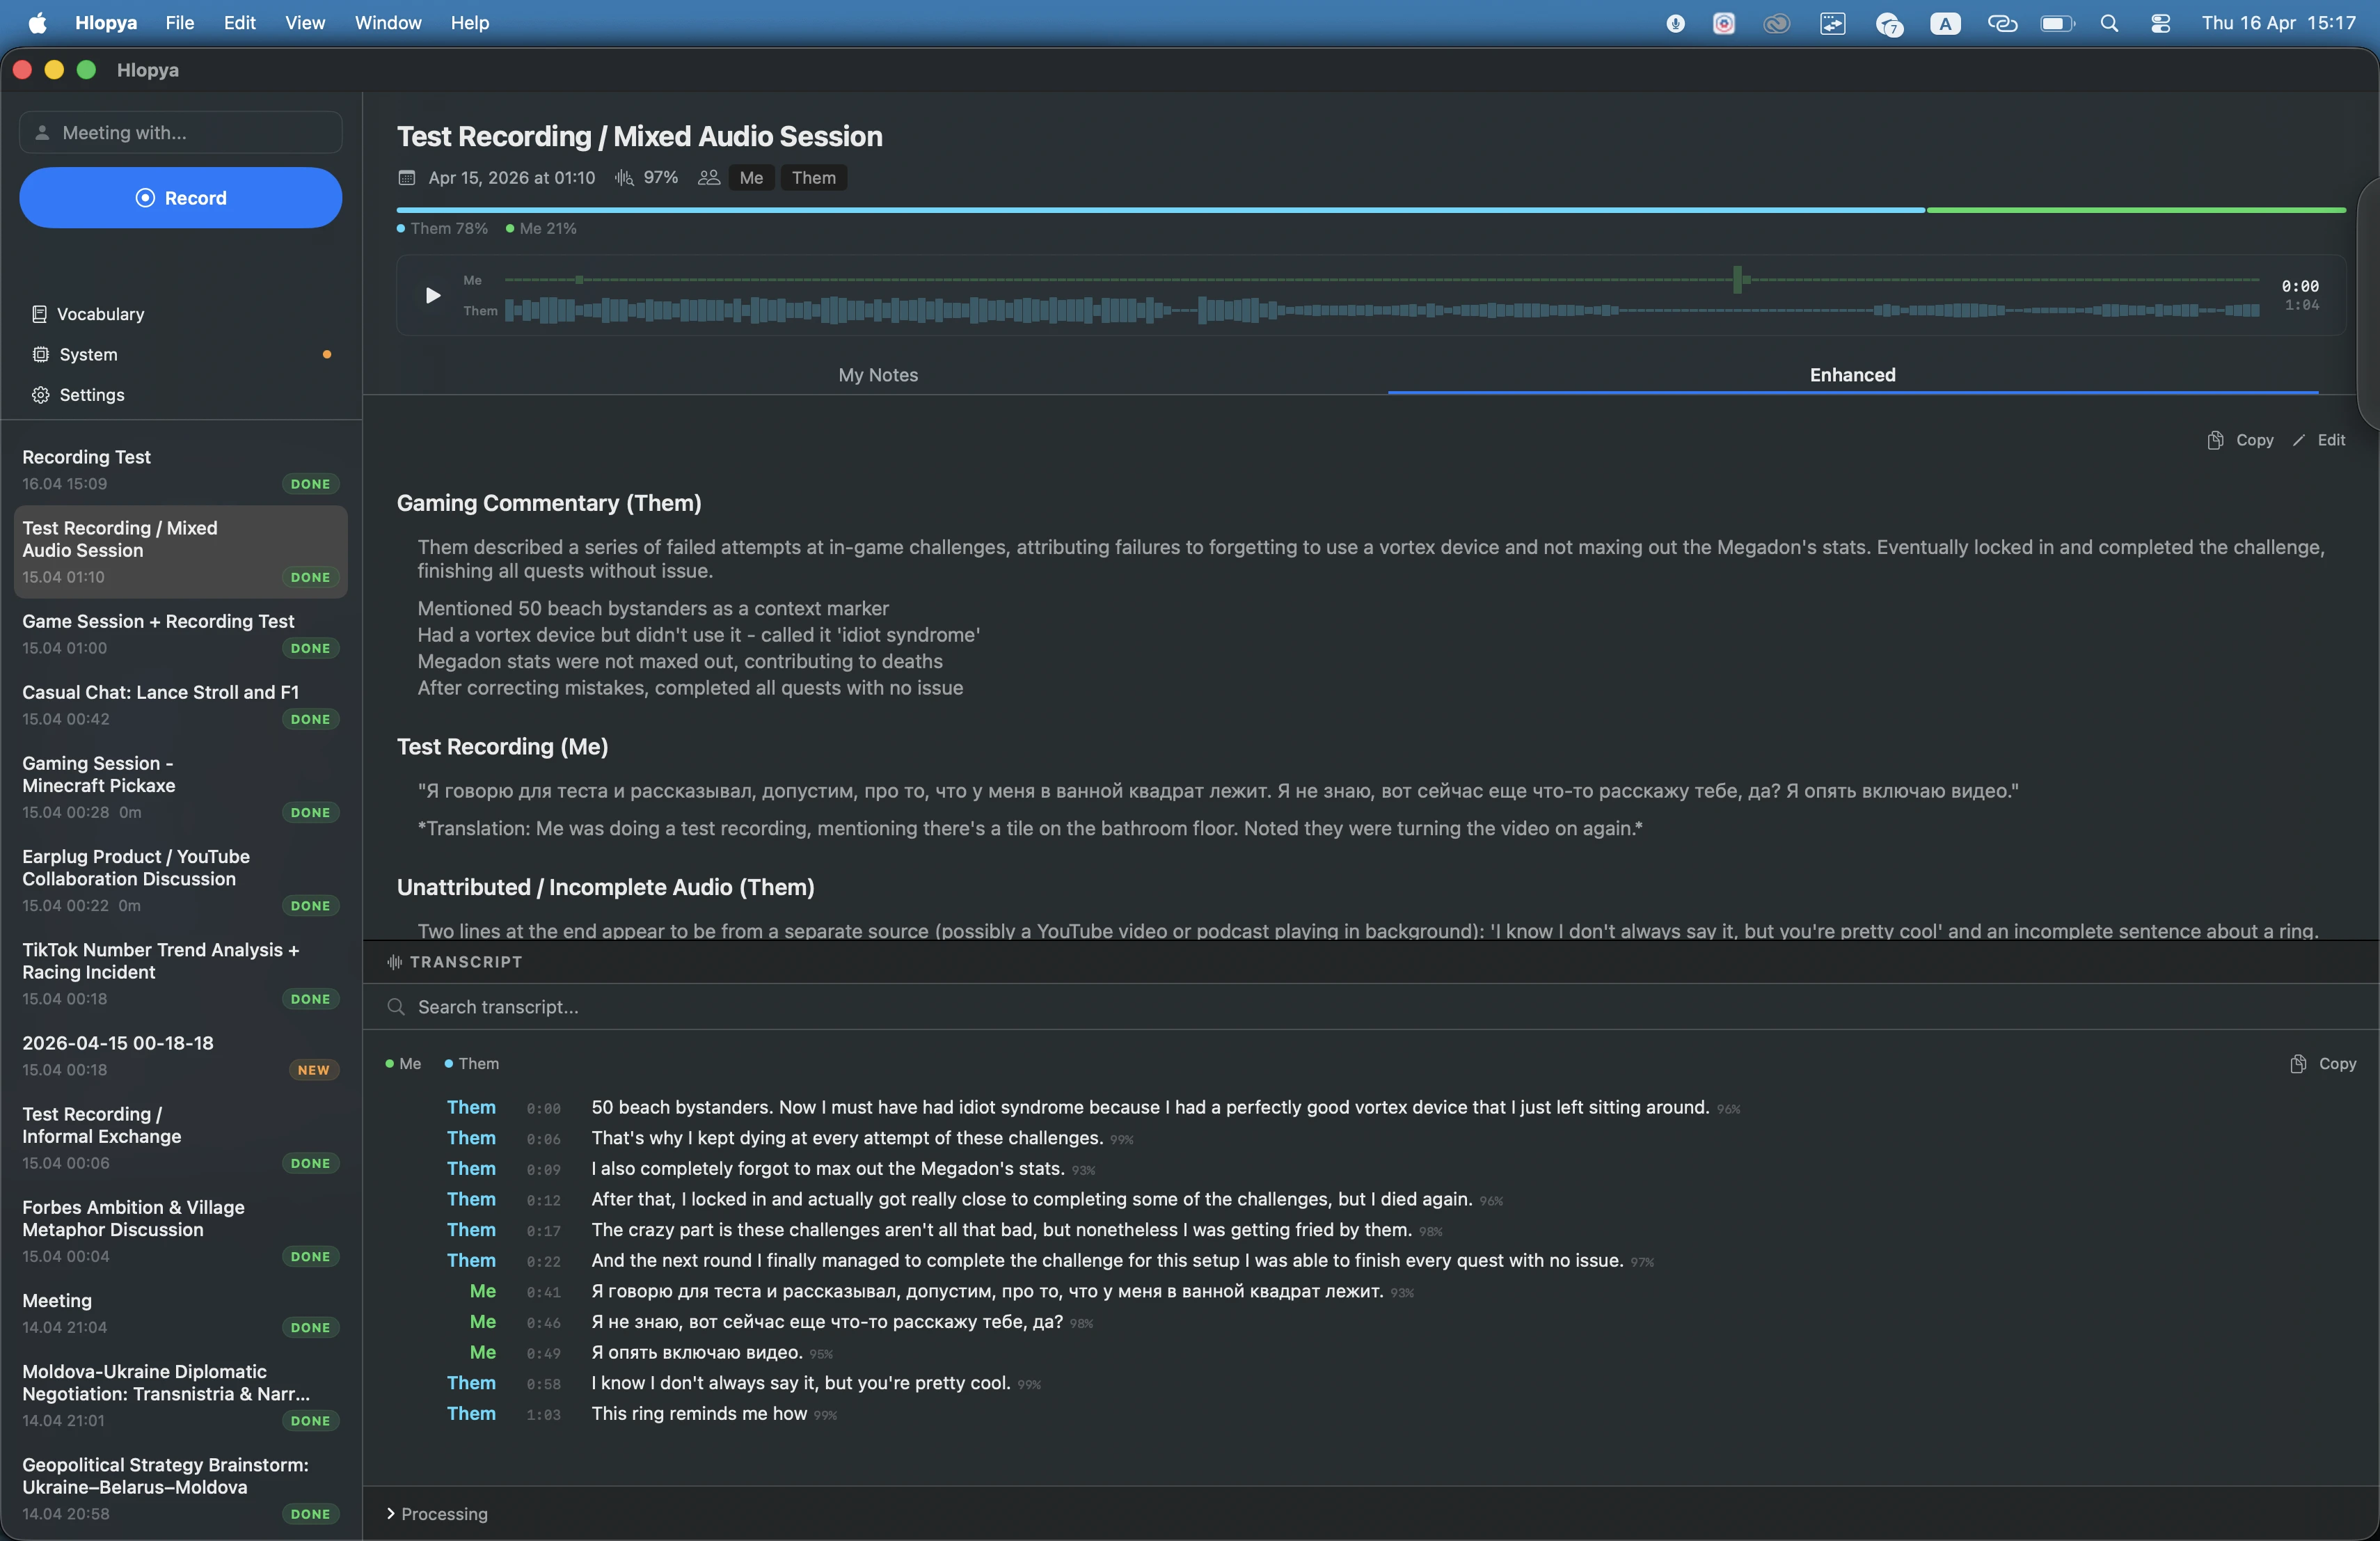
Task: Expand the Processing section
Action: tap(437, 1514)
